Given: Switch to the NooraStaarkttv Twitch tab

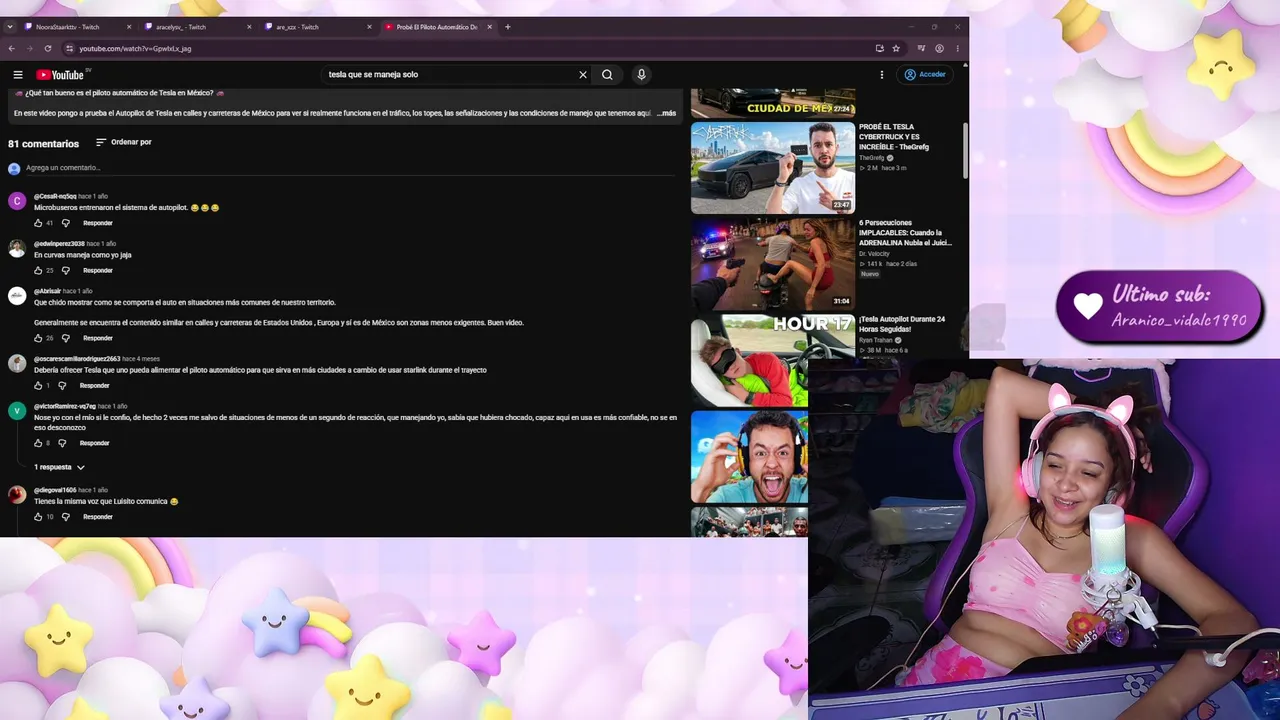Looking at the screenshot, I should [x=77, y=27].
